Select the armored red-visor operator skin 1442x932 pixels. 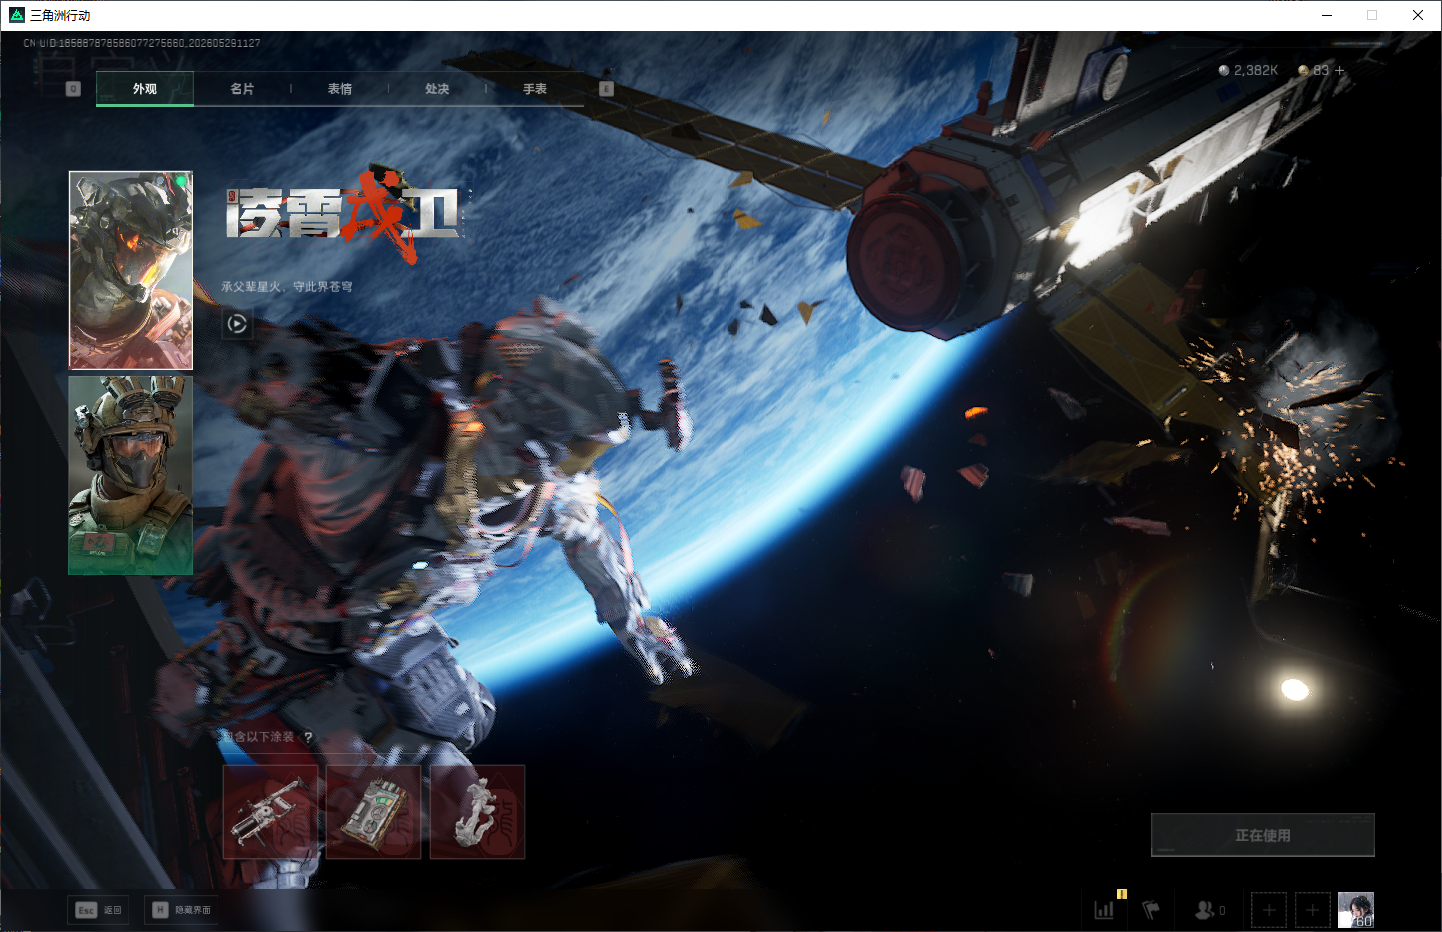(131, 270)
